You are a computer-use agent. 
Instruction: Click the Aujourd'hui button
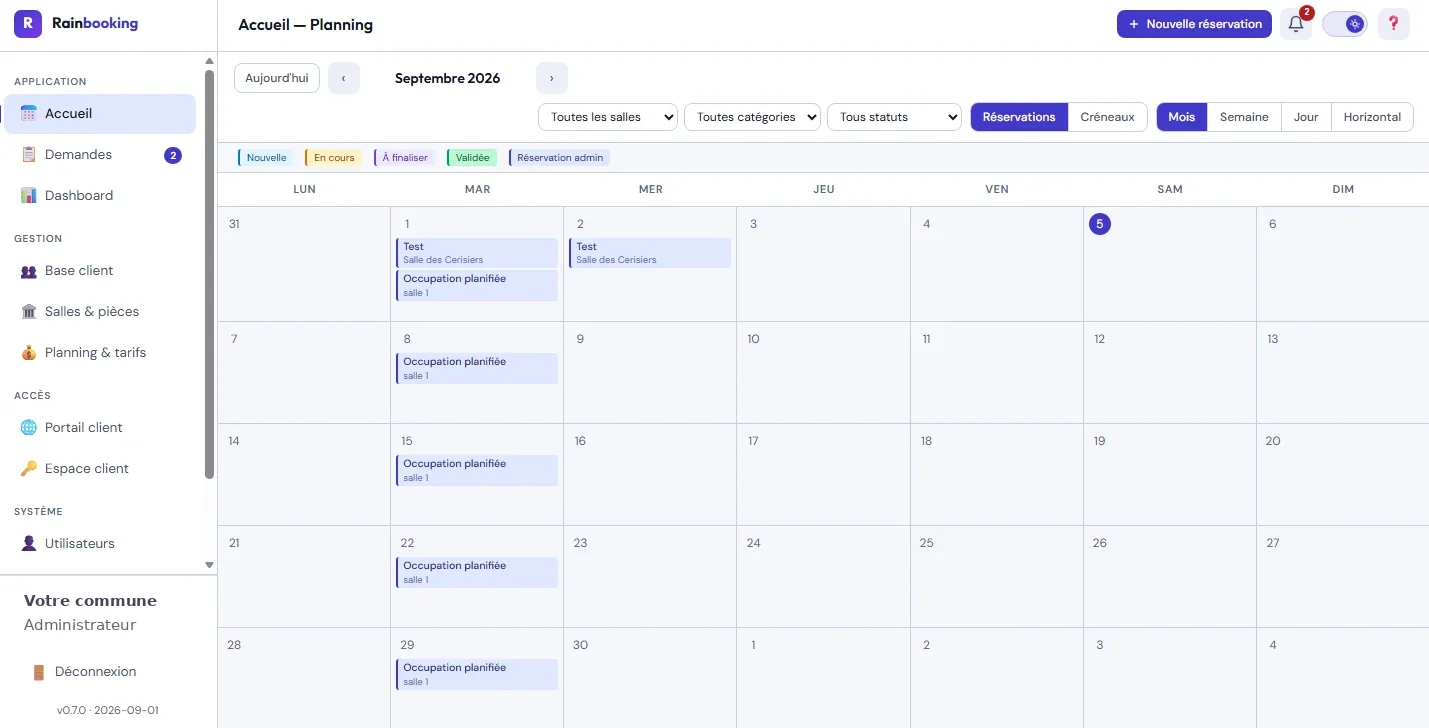[x=277, y=78]
